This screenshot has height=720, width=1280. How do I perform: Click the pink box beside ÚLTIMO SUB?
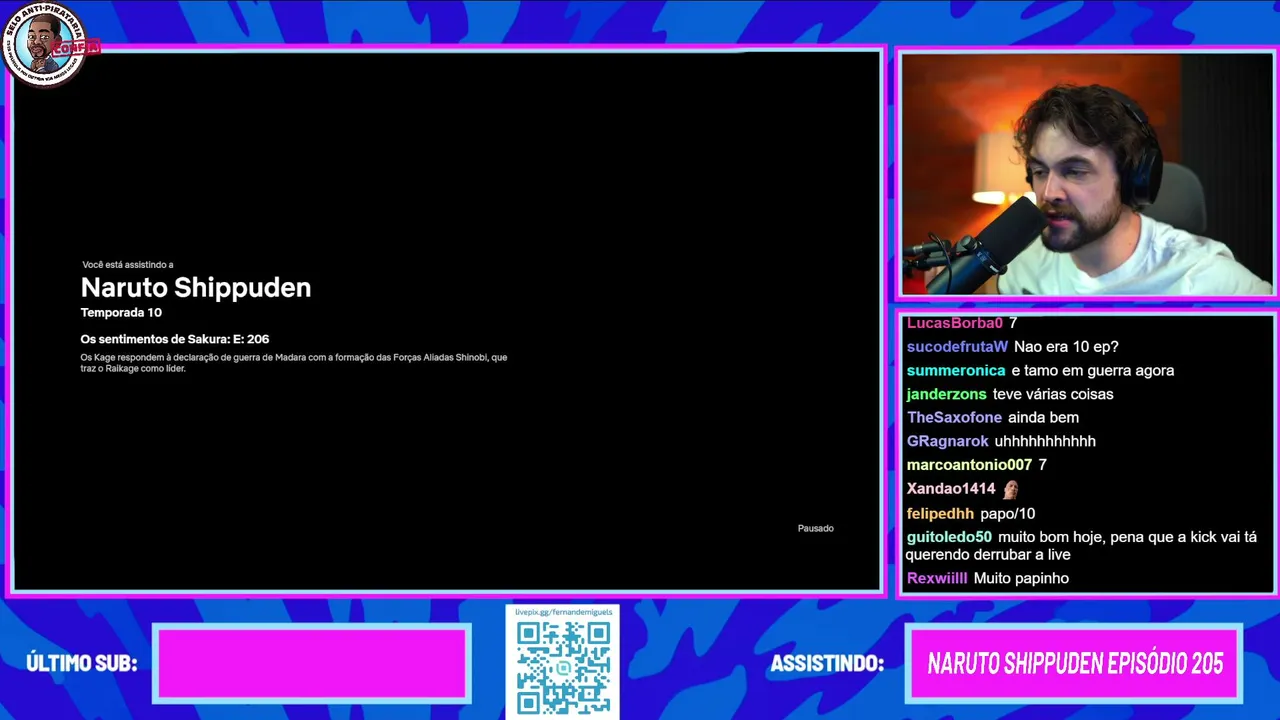pyautogui.click(x=312, y=663)
